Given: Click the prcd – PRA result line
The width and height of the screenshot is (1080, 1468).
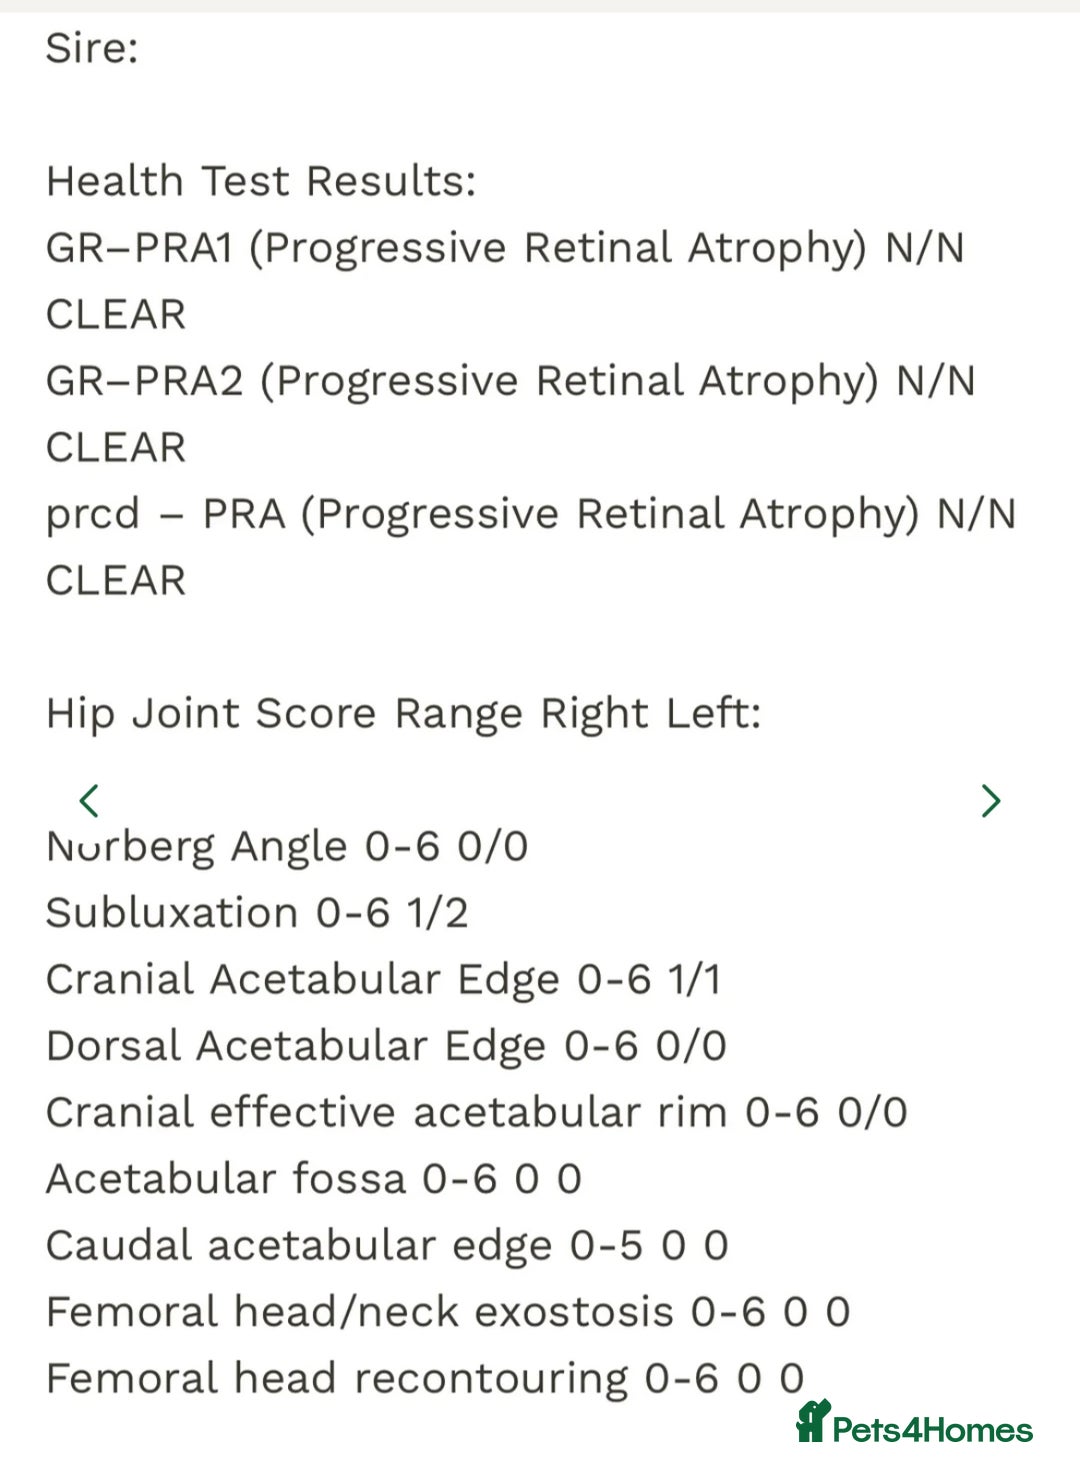Looking at the screenshot, I should (531, 514).
